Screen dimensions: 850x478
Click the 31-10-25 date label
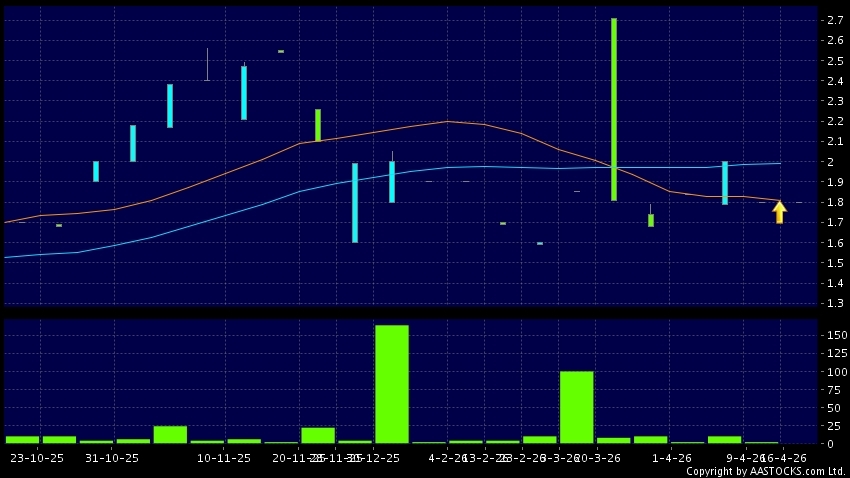(x=111, y=458)
